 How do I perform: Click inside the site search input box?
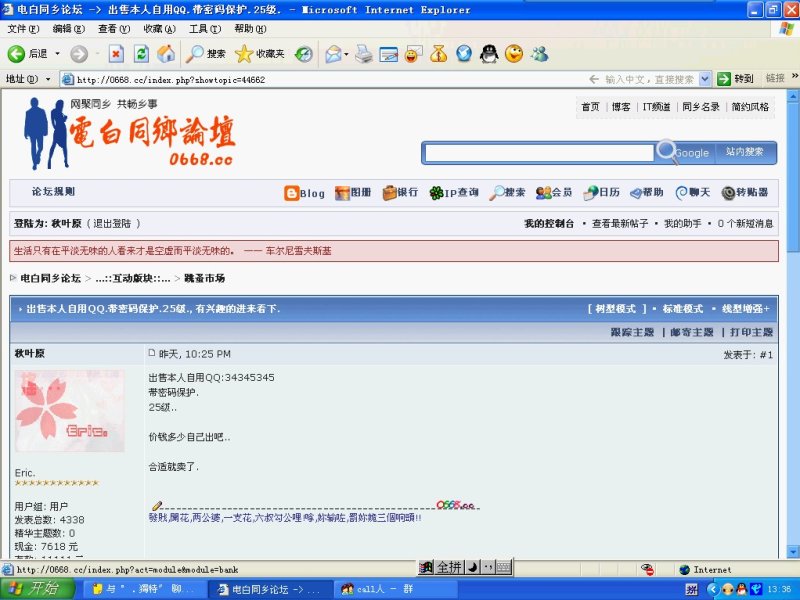(x=540, y=151)
